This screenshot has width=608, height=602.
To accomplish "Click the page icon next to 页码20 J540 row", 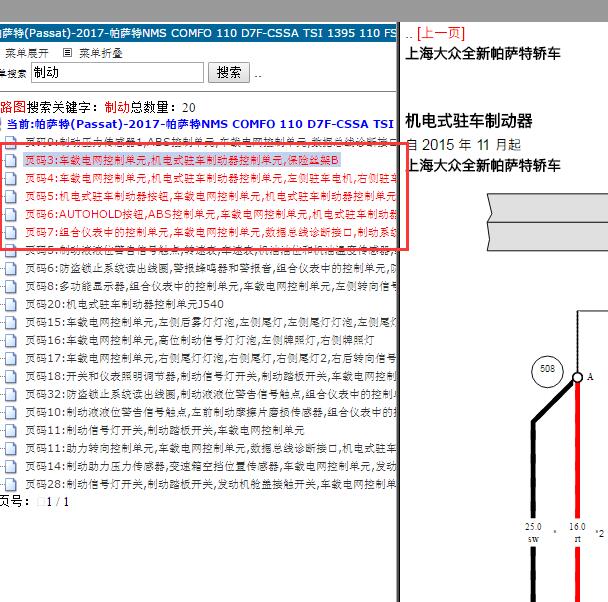I will [10, 304].
